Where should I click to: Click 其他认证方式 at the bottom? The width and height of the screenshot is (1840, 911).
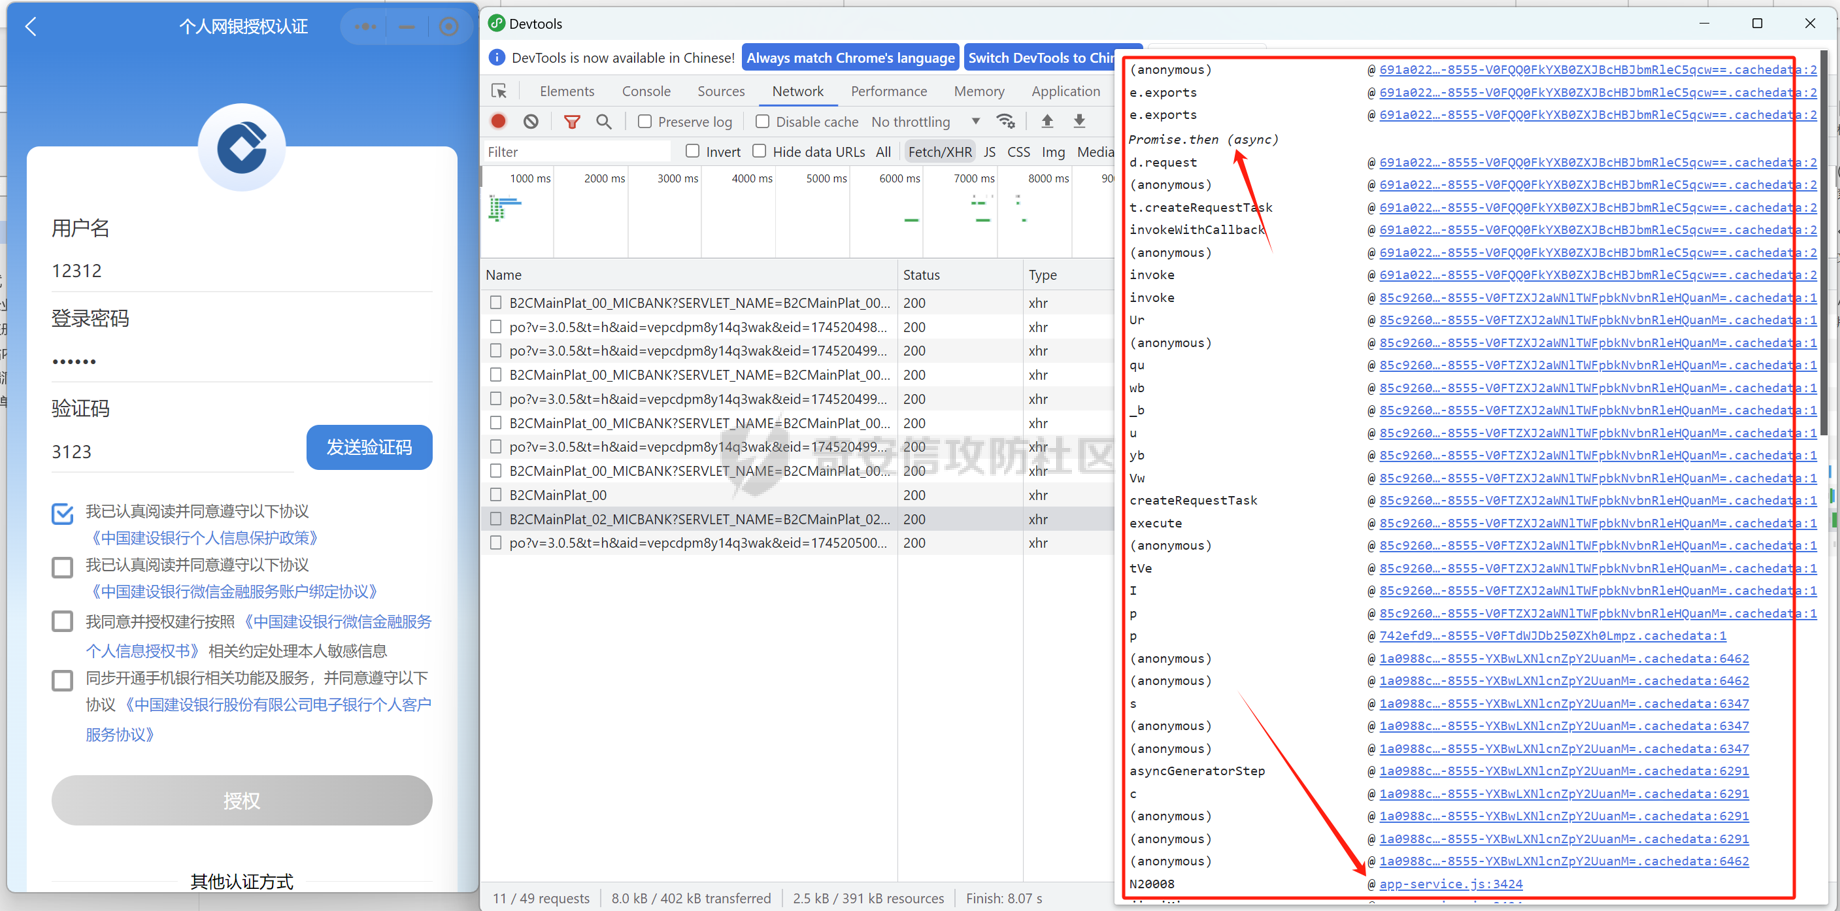[x=242, y=882]
